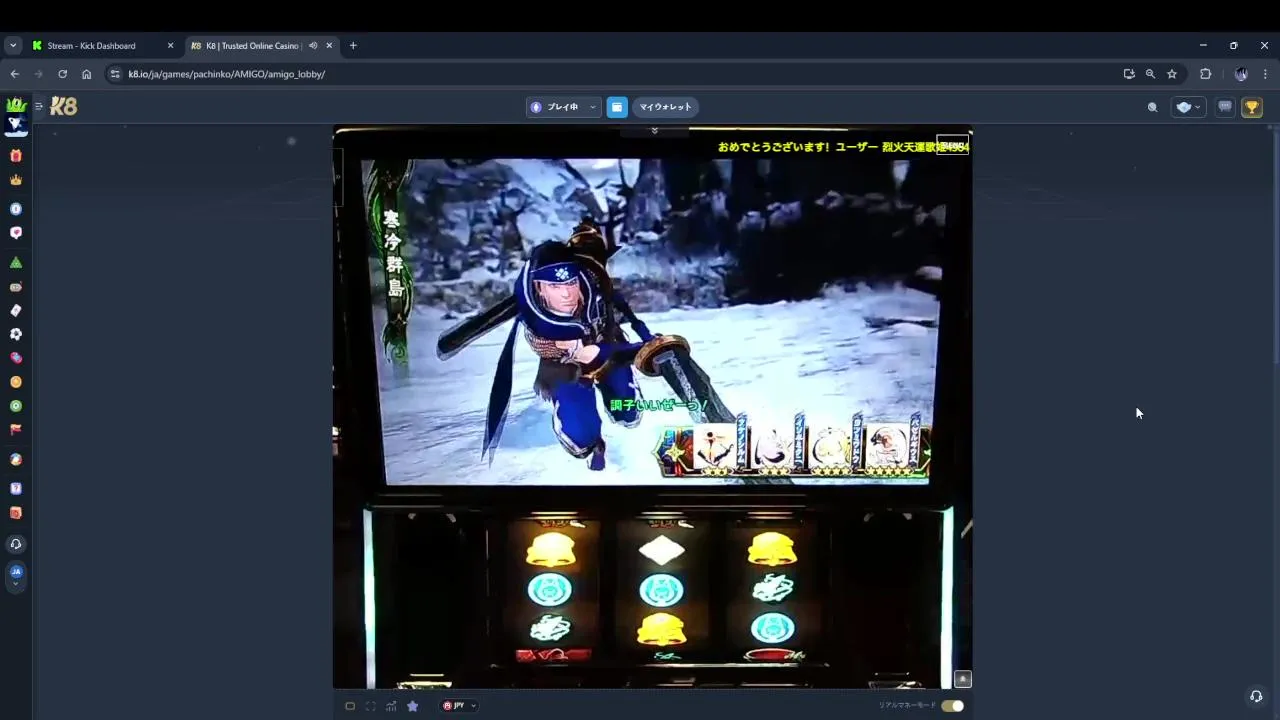Expand the chevron at top of game frame

pyautogui.click(x=654, y=131)
